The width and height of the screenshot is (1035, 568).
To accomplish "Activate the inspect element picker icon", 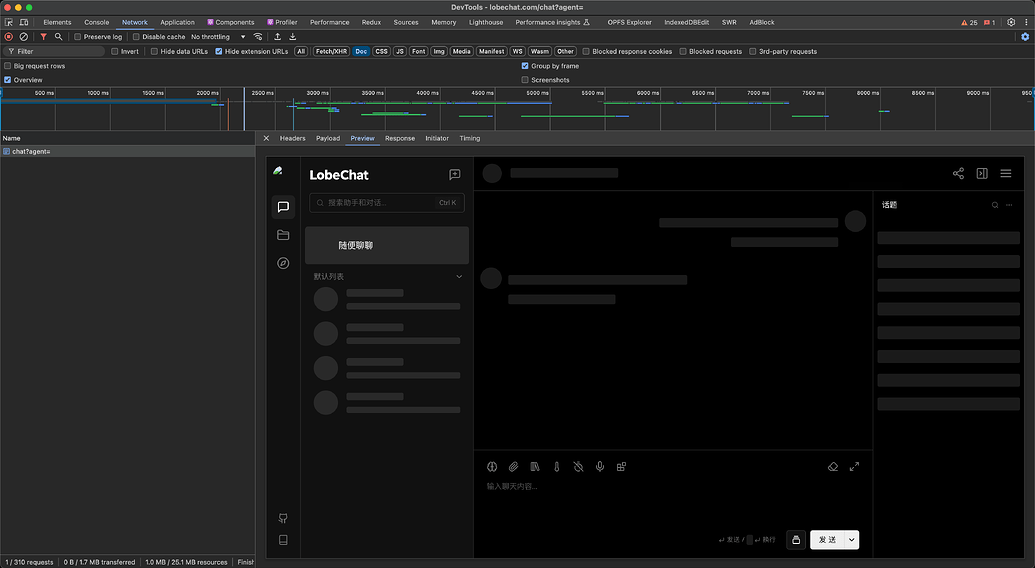I will (x=9, y=22).
